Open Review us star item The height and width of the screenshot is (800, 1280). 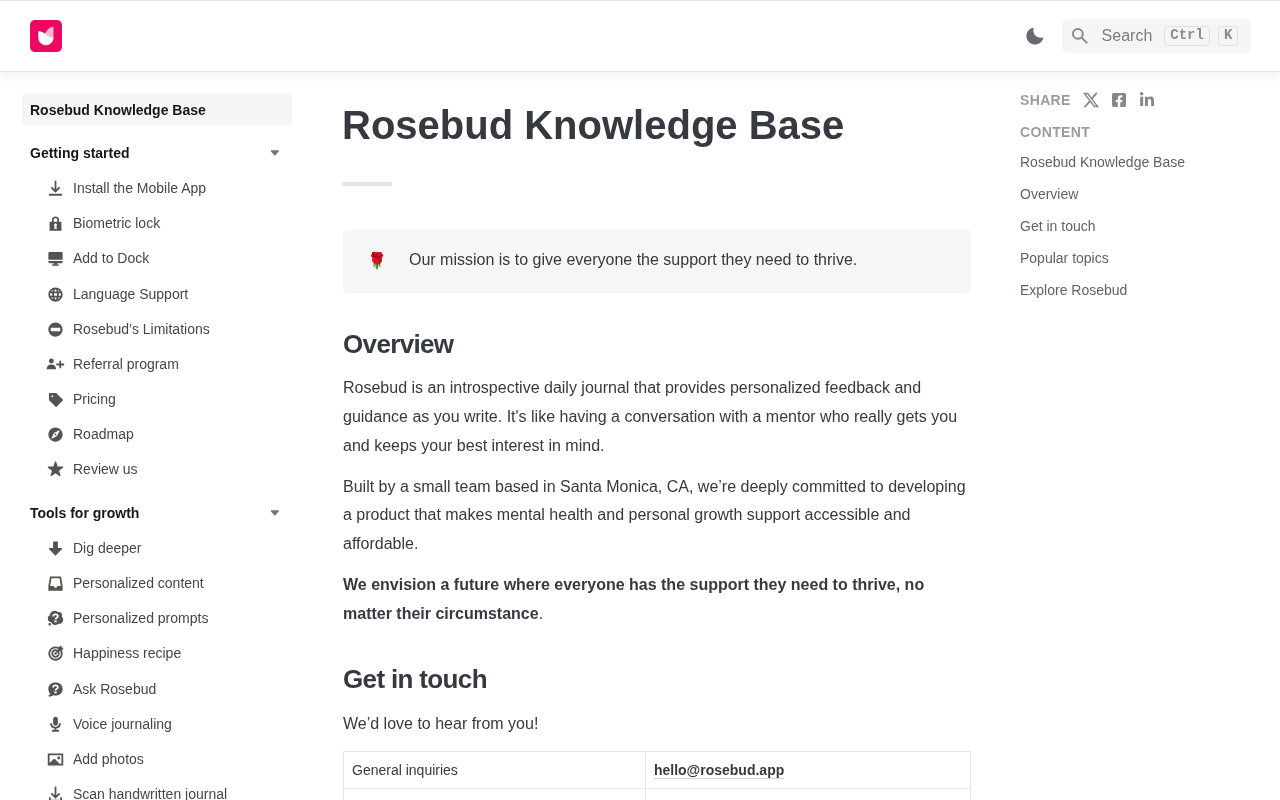coord(157,469)
